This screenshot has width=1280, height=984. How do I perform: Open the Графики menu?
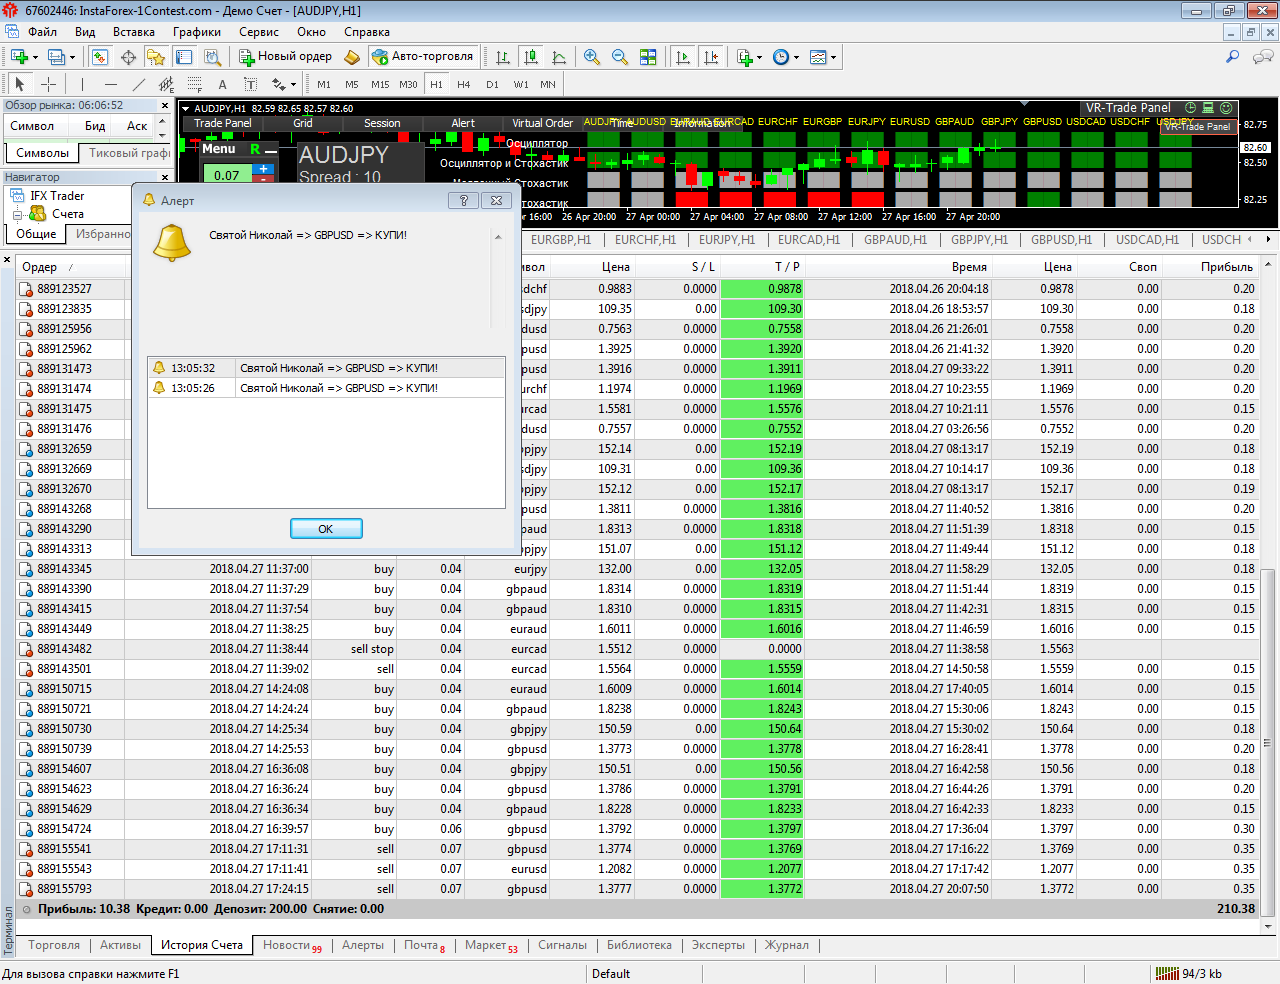pyautogui.click(x=196, y=32)
